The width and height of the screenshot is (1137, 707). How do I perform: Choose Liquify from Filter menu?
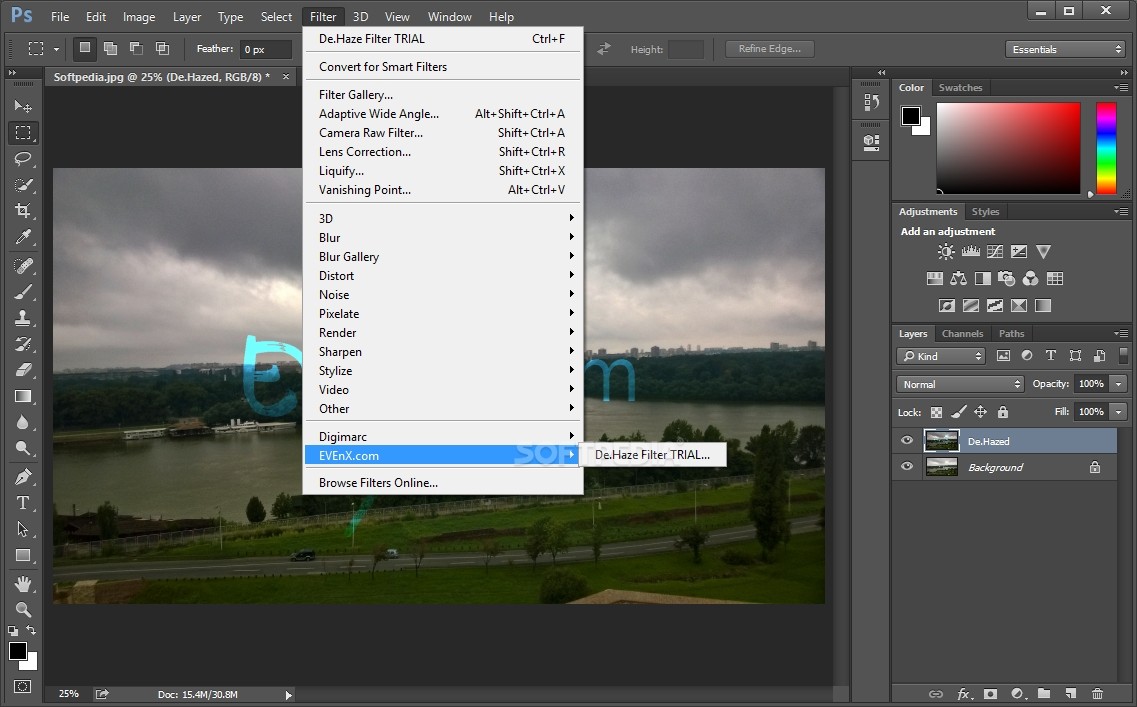coord(442,170)
